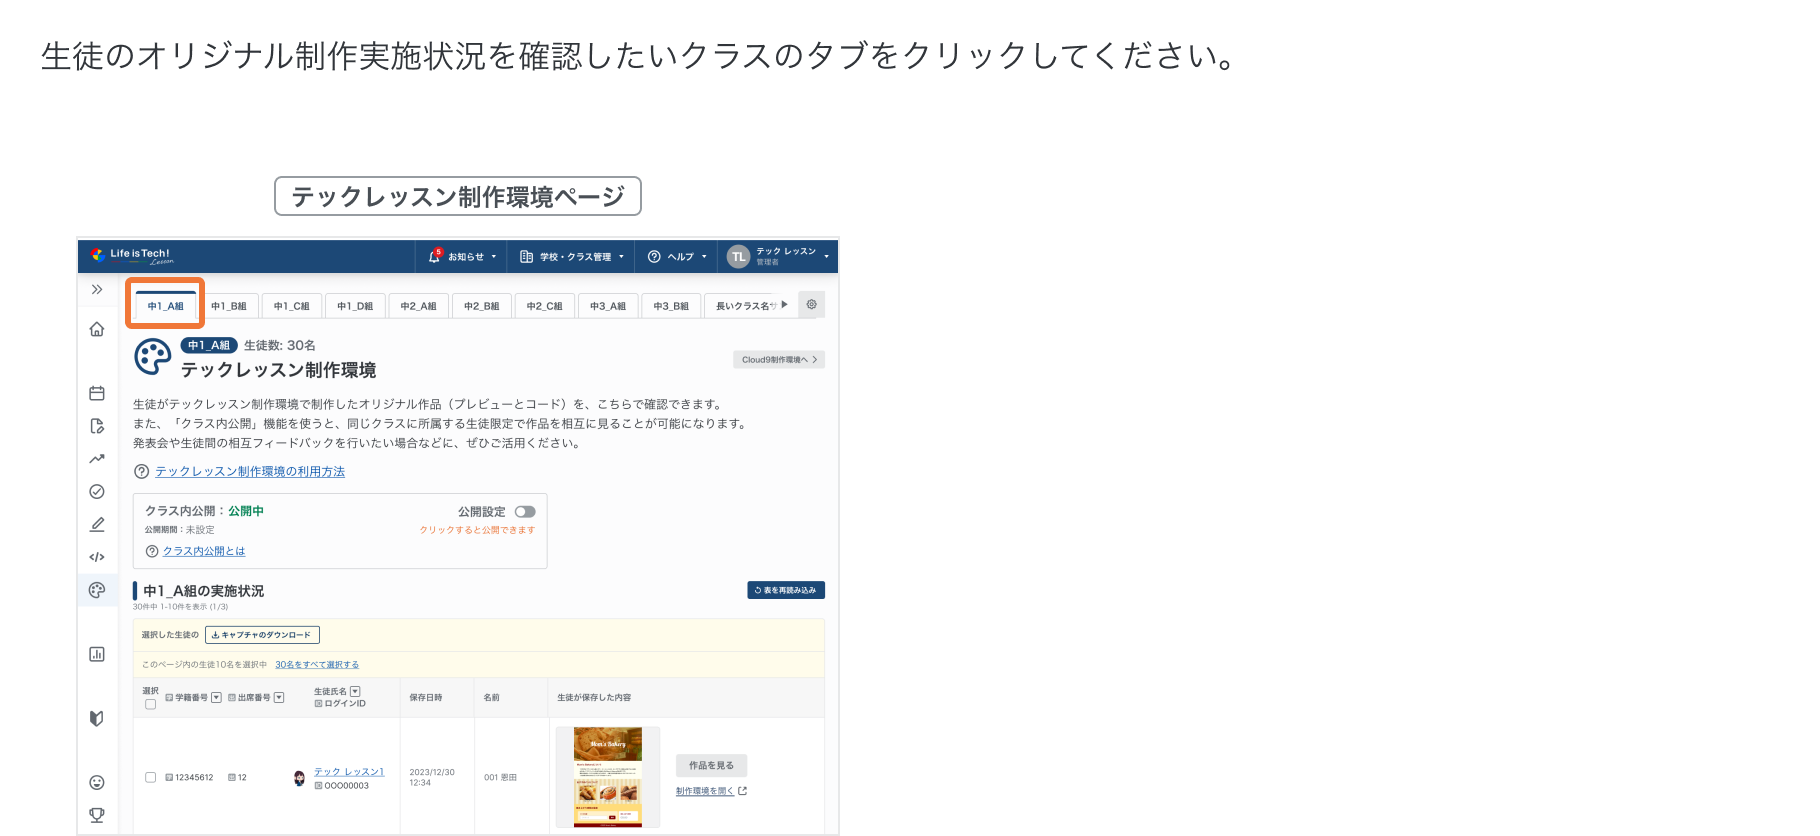Image resolution: width=1820 pixels, height=836 pixels.
Task: Open the お知らせ dropdown menu
Action: (x=462, y=257)
